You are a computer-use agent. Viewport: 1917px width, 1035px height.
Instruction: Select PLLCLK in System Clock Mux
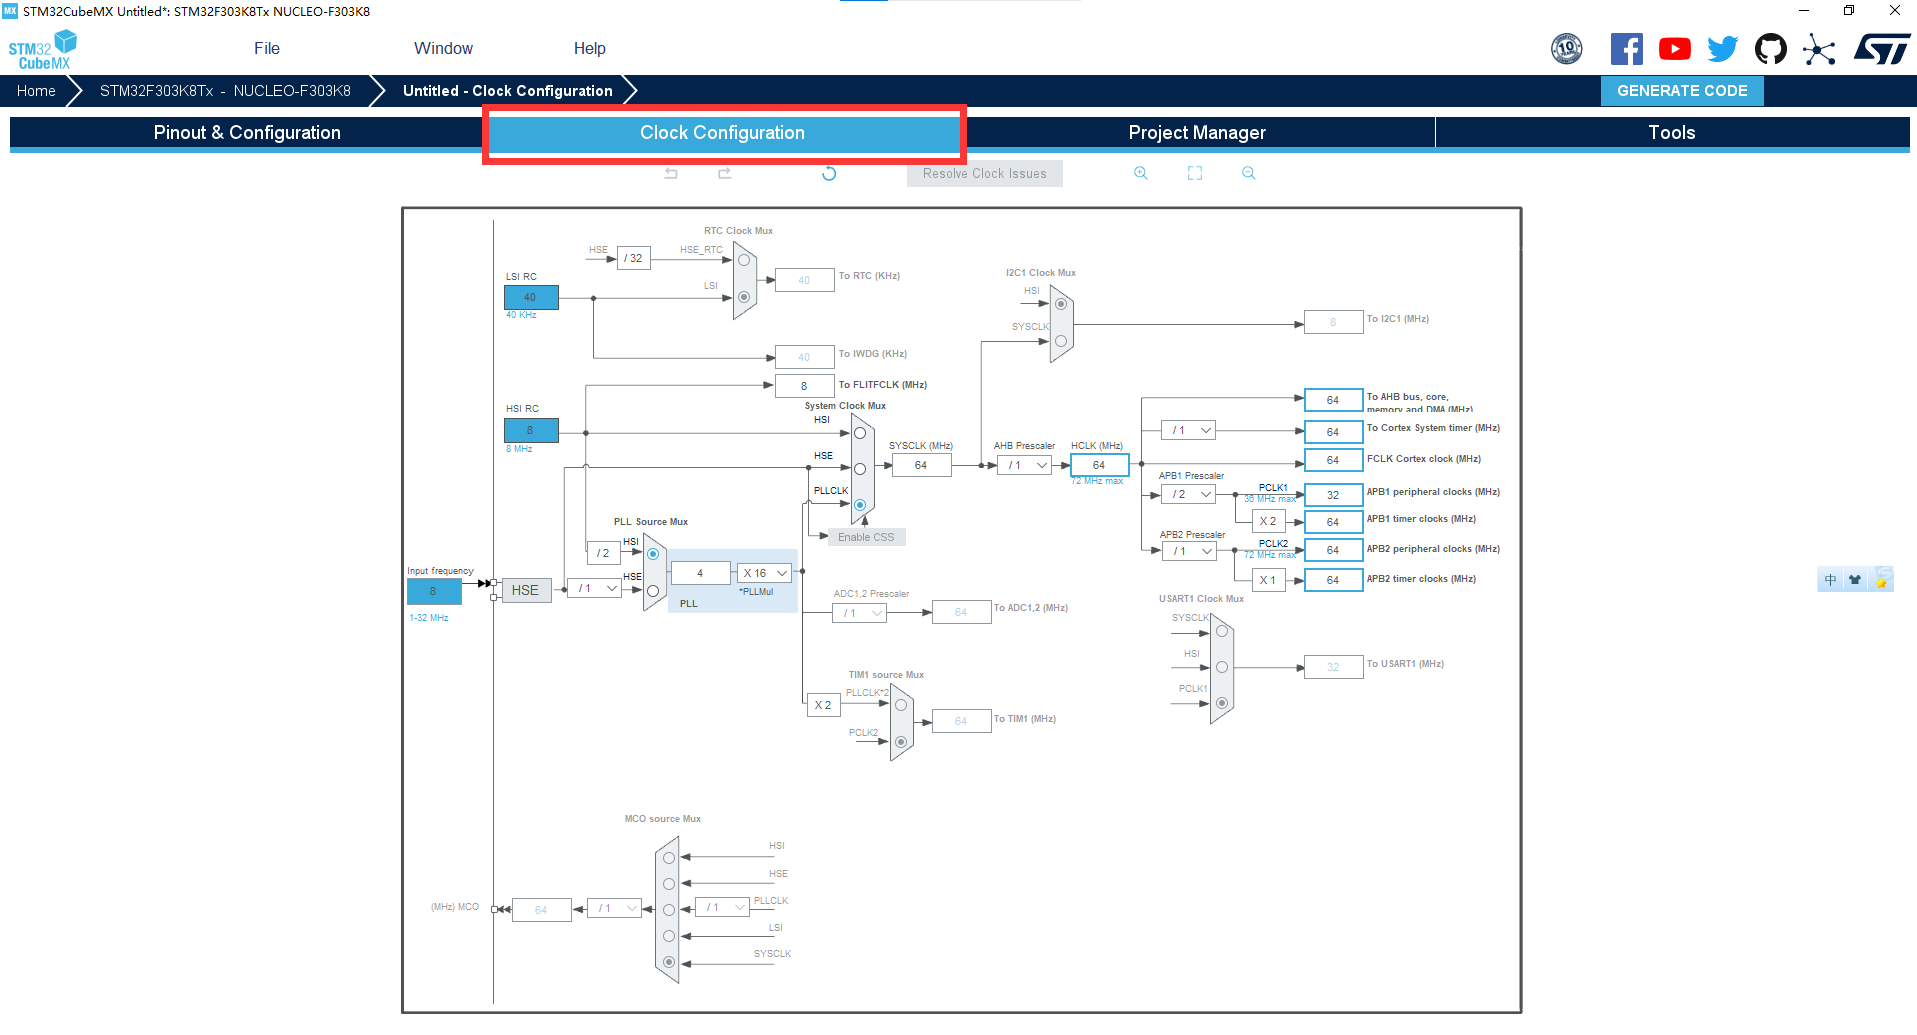(860, 505)
